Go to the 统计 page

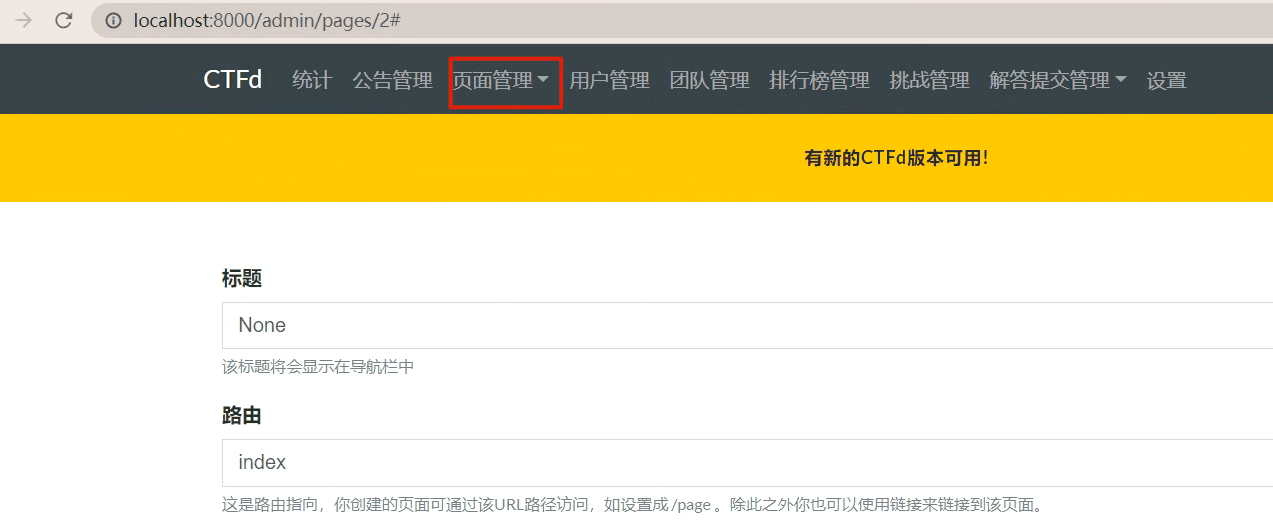coord(311,81)
